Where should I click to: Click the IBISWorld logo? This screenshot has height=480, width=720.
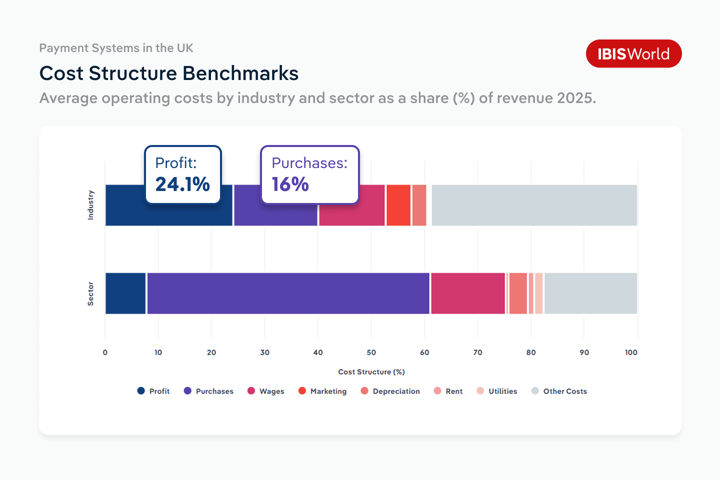(633, 54)
